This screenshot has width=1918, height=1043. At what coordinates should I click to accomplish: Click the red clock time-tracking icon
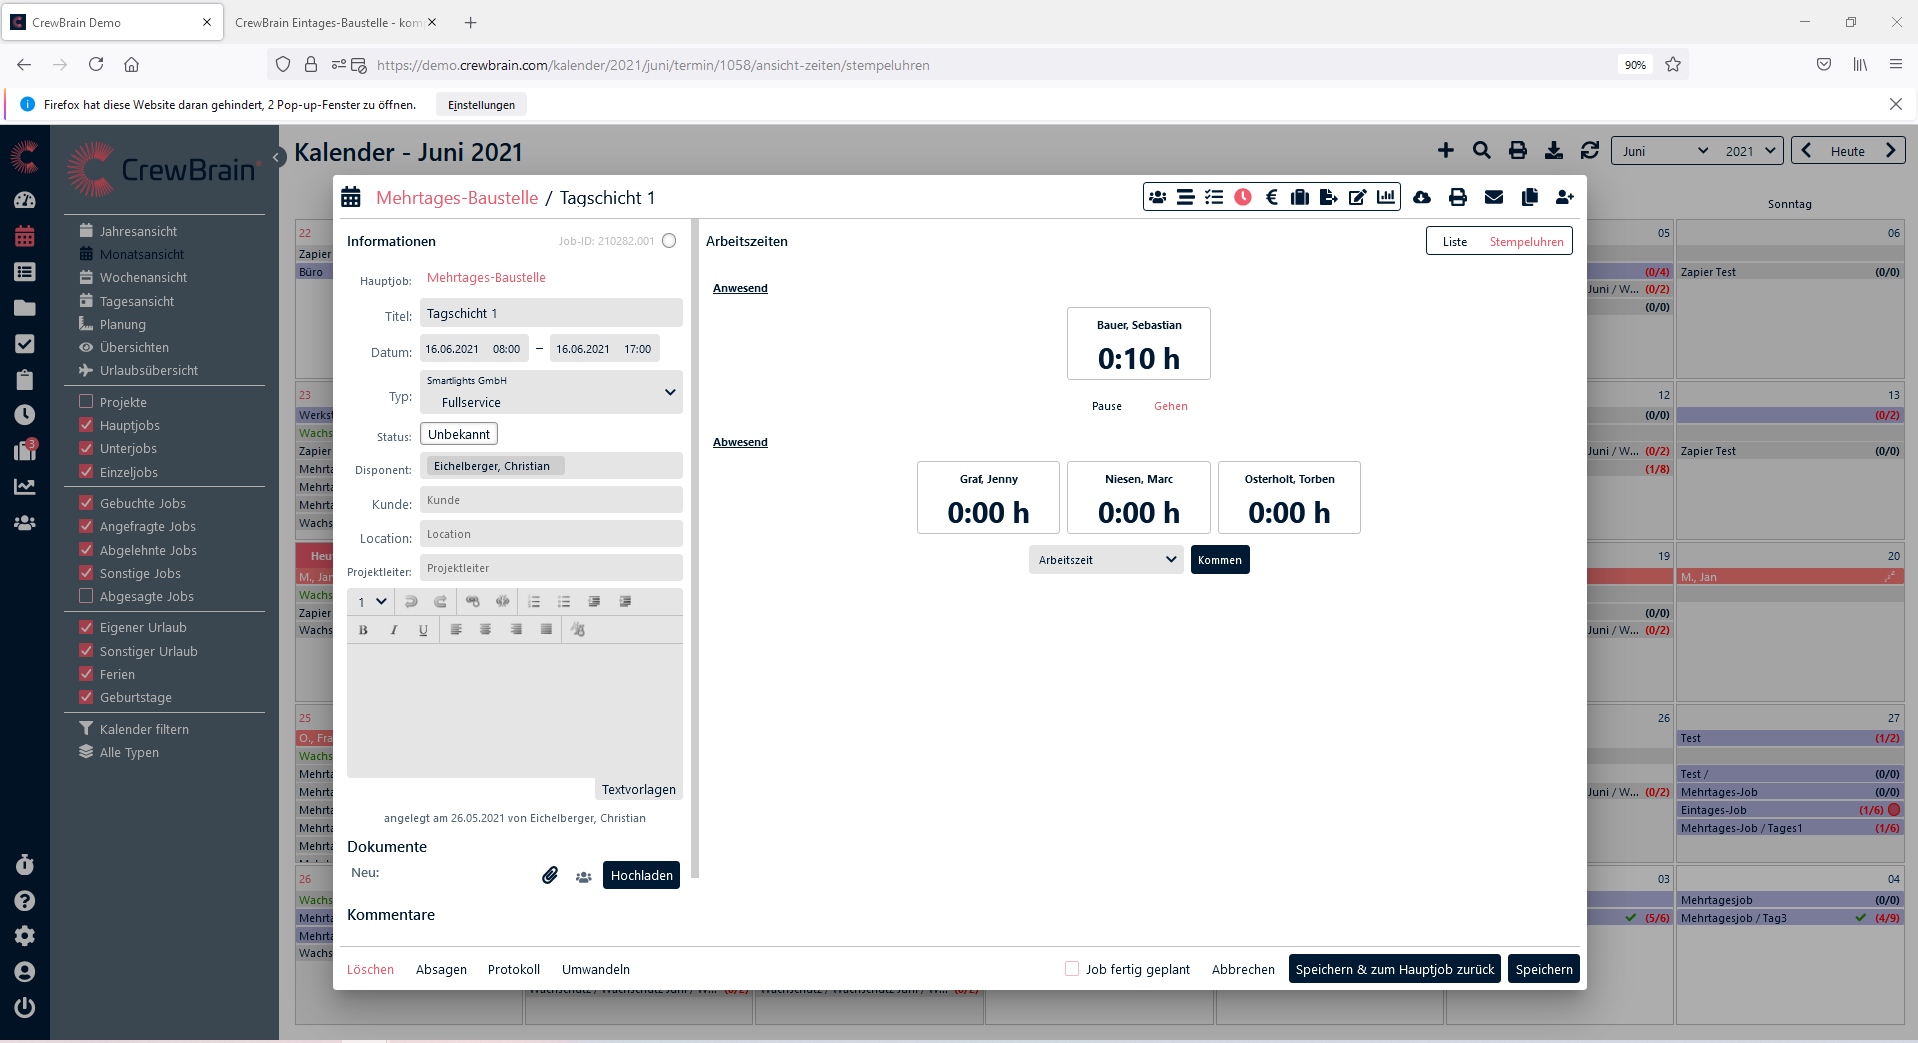pos(1243,197)
